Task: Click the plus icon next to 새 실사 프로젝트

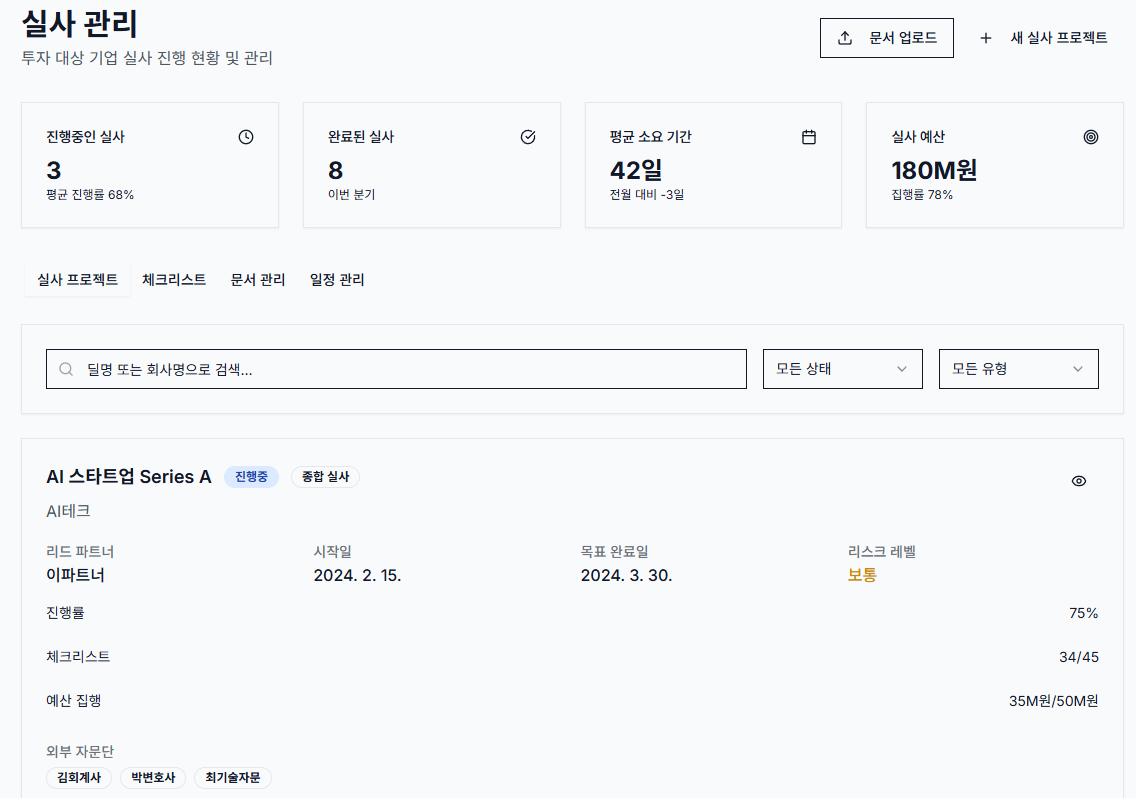Action: 985,38
